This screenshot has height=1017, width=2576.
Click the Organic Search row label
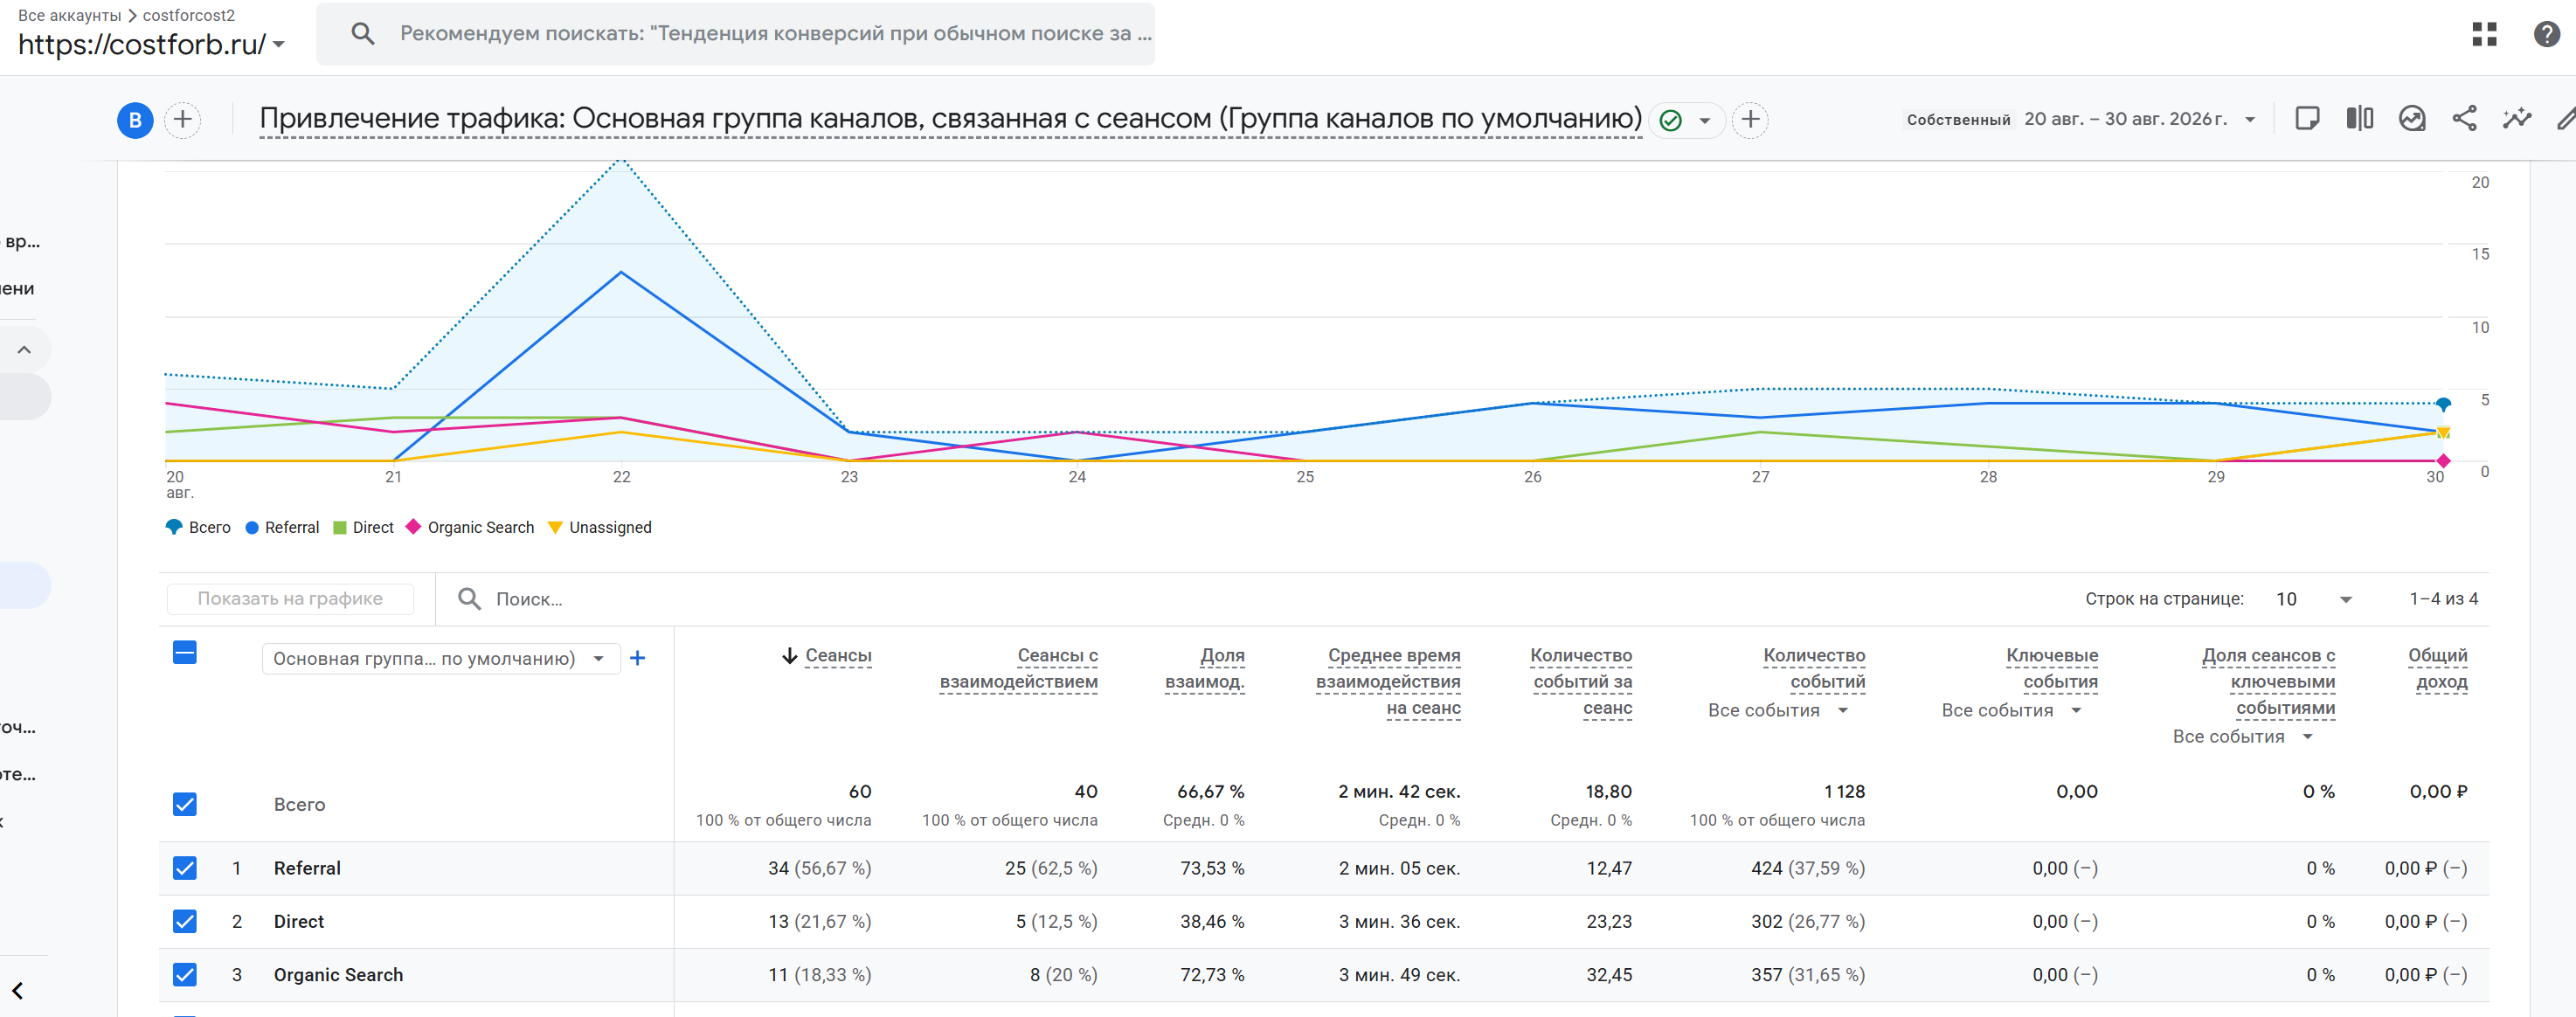(338, 974)
